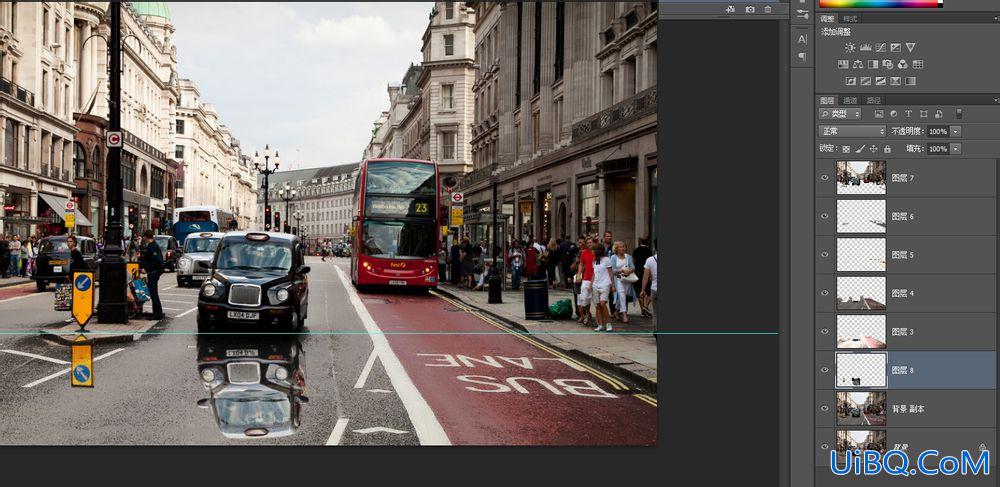Open the Paragraph panel (¶ icon)
1000x487 pixels.
point(802,57)
